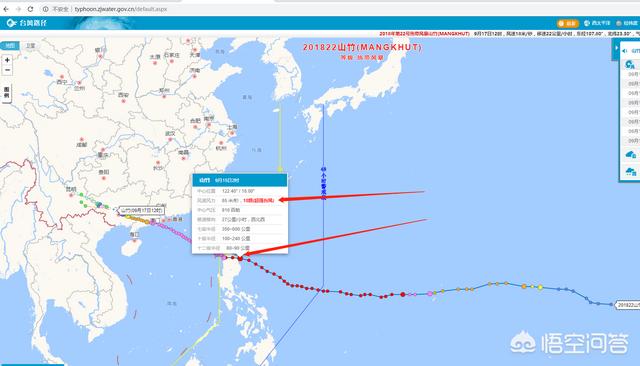Click the large red typhoon track point near Luzon
Screen dimensions: 640x366
pos(240,258)
